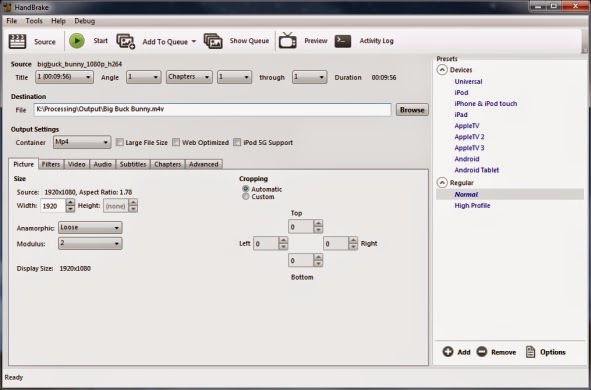
Task: Select the AppleTV 3 preset
Action: pyautogui.click(x=469, y=148)
